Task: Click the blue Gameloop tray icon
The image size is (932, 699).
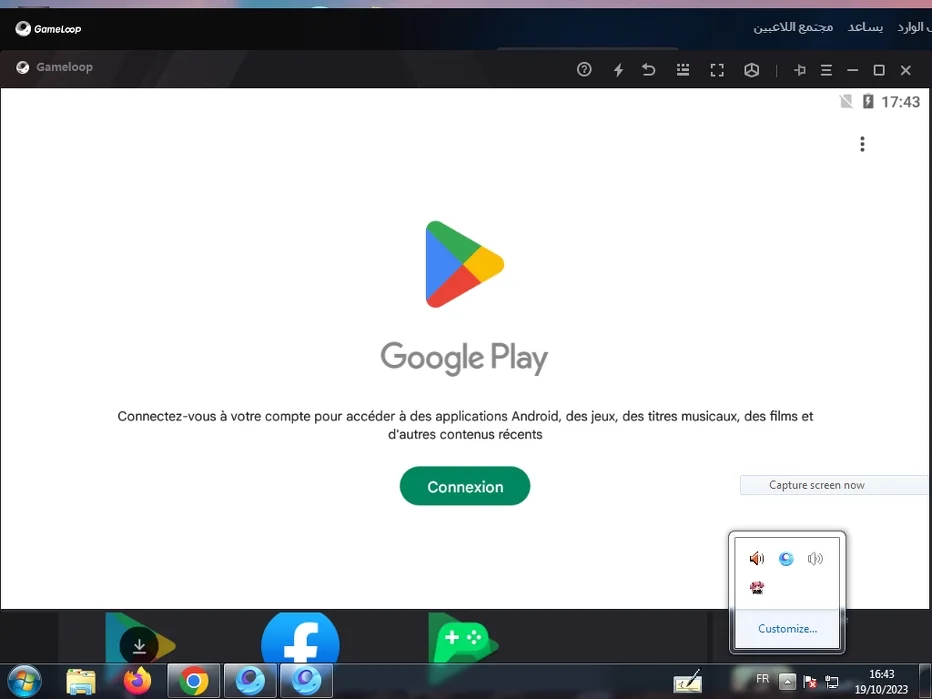Action: (786, 559)
